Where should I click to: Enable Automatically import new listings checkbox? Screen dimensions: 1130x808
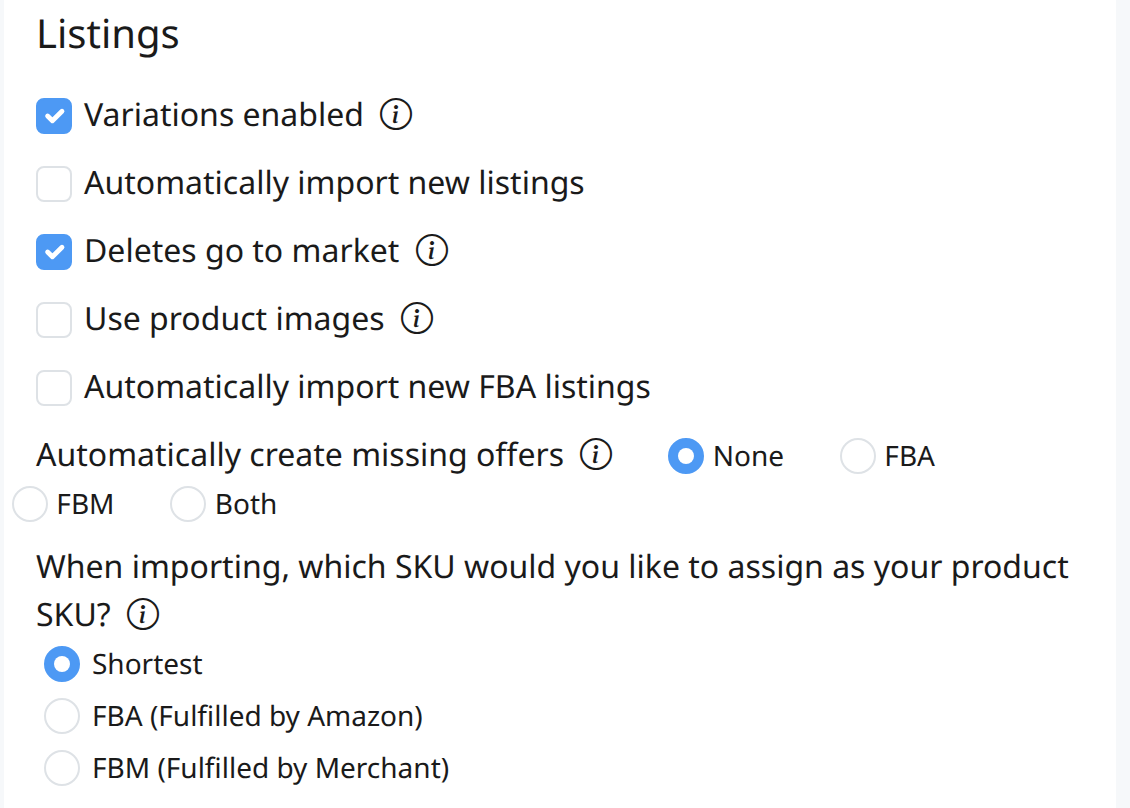pos(54,184)
